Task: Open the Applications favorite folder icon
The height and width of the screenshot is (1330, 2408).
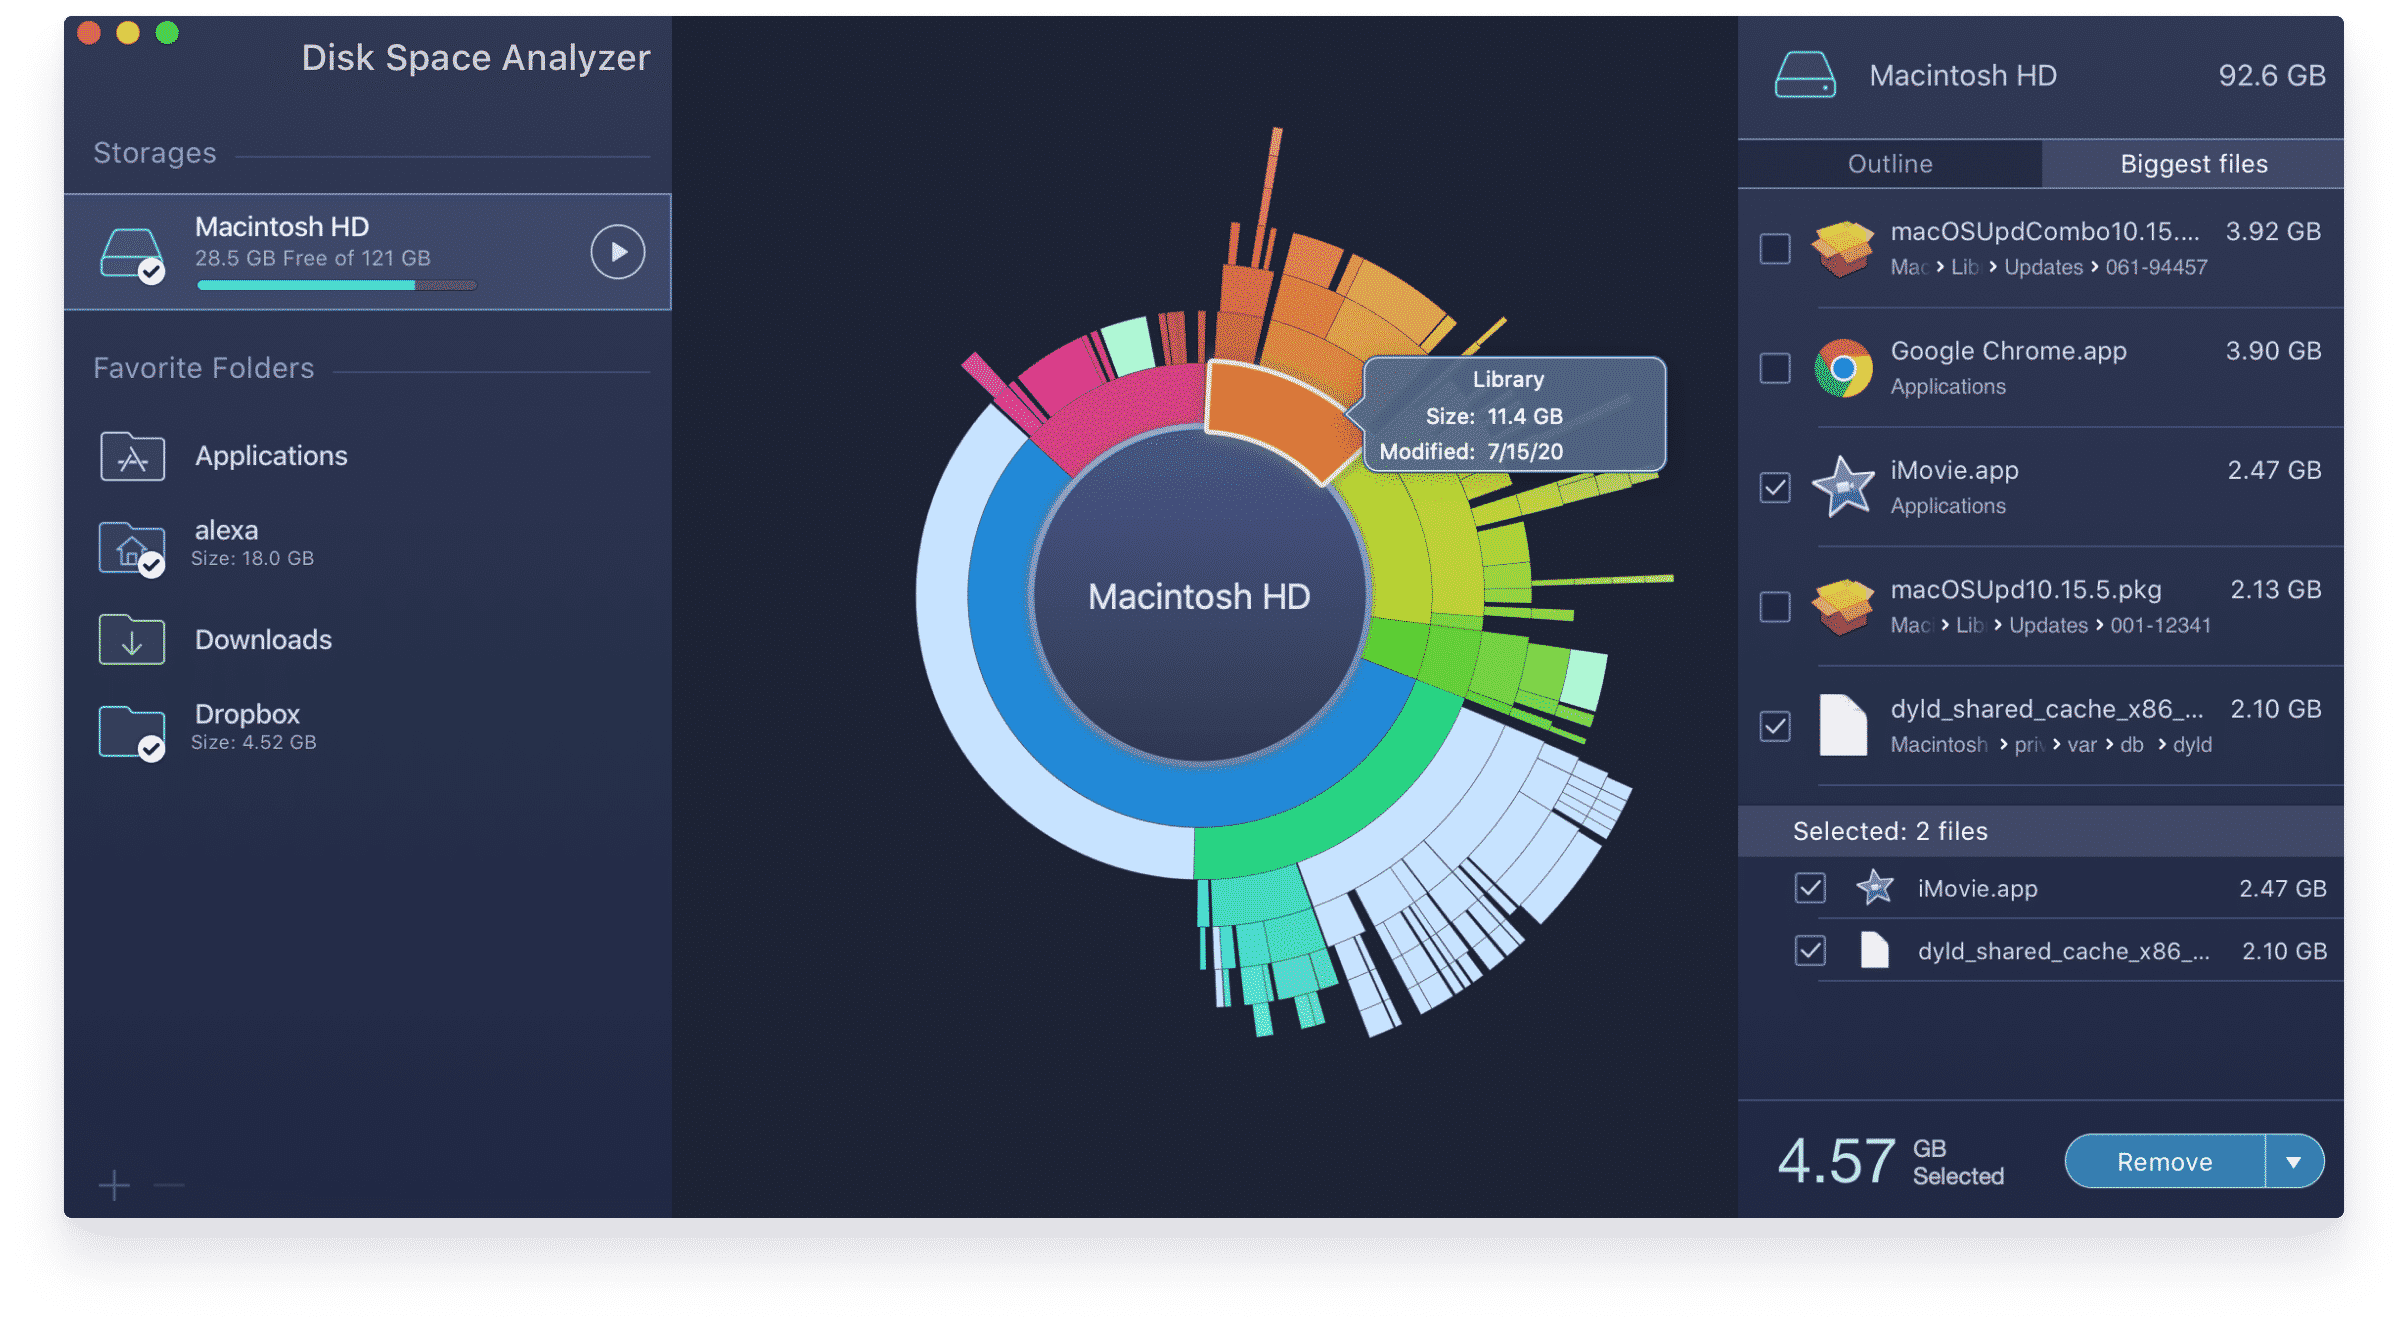Action: pyautogui.click(x=131, y=456)
